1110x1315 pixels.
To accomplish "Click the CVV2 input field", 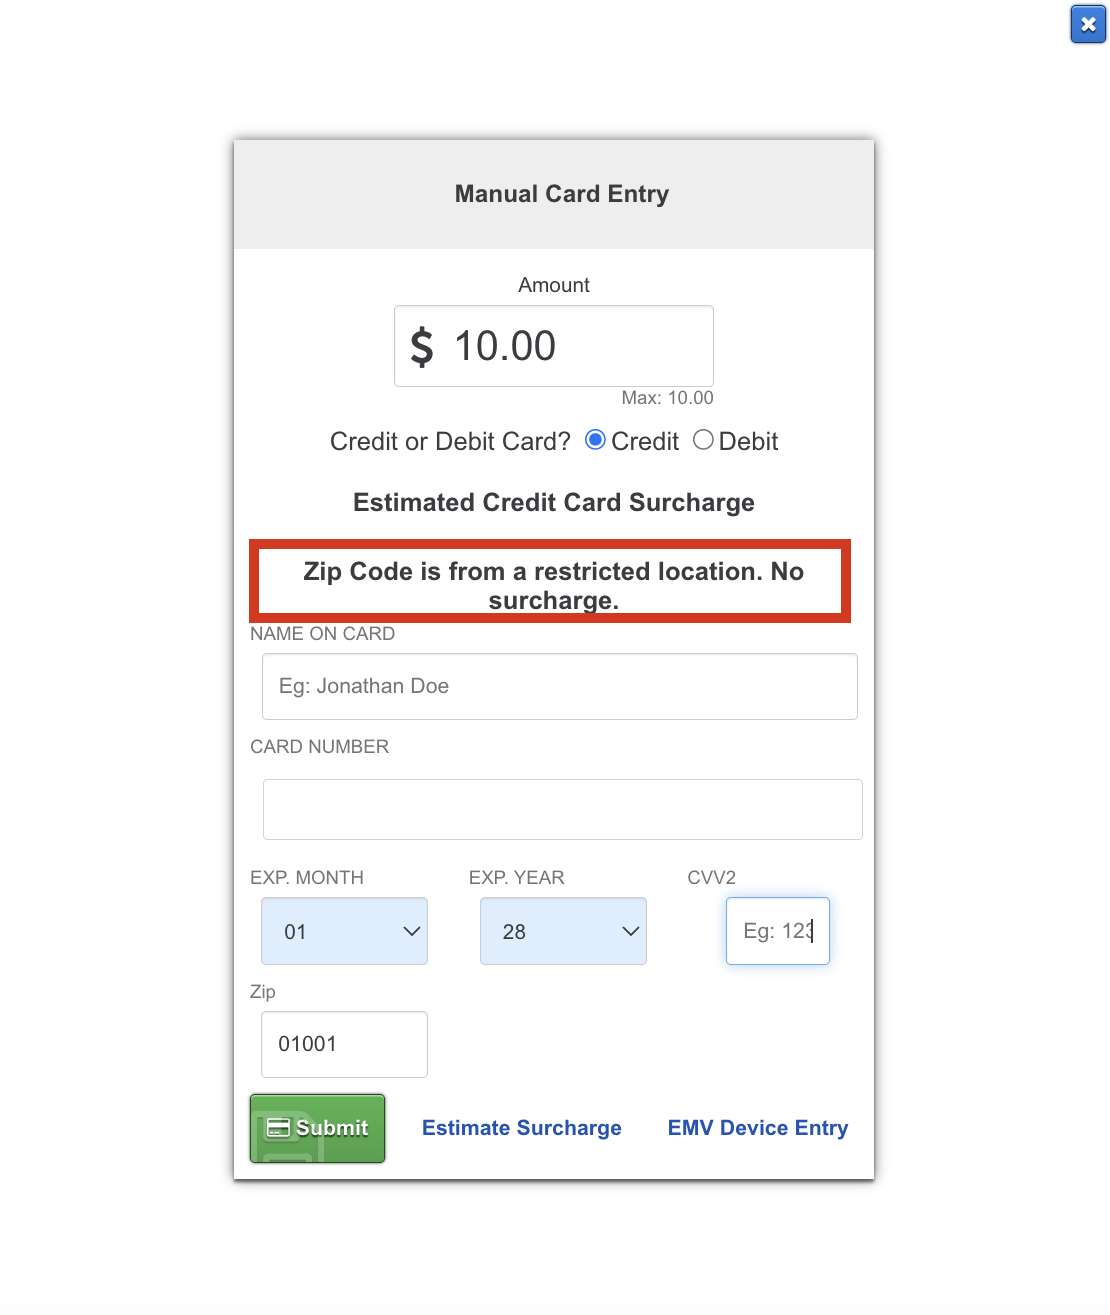I will (777, 931).
